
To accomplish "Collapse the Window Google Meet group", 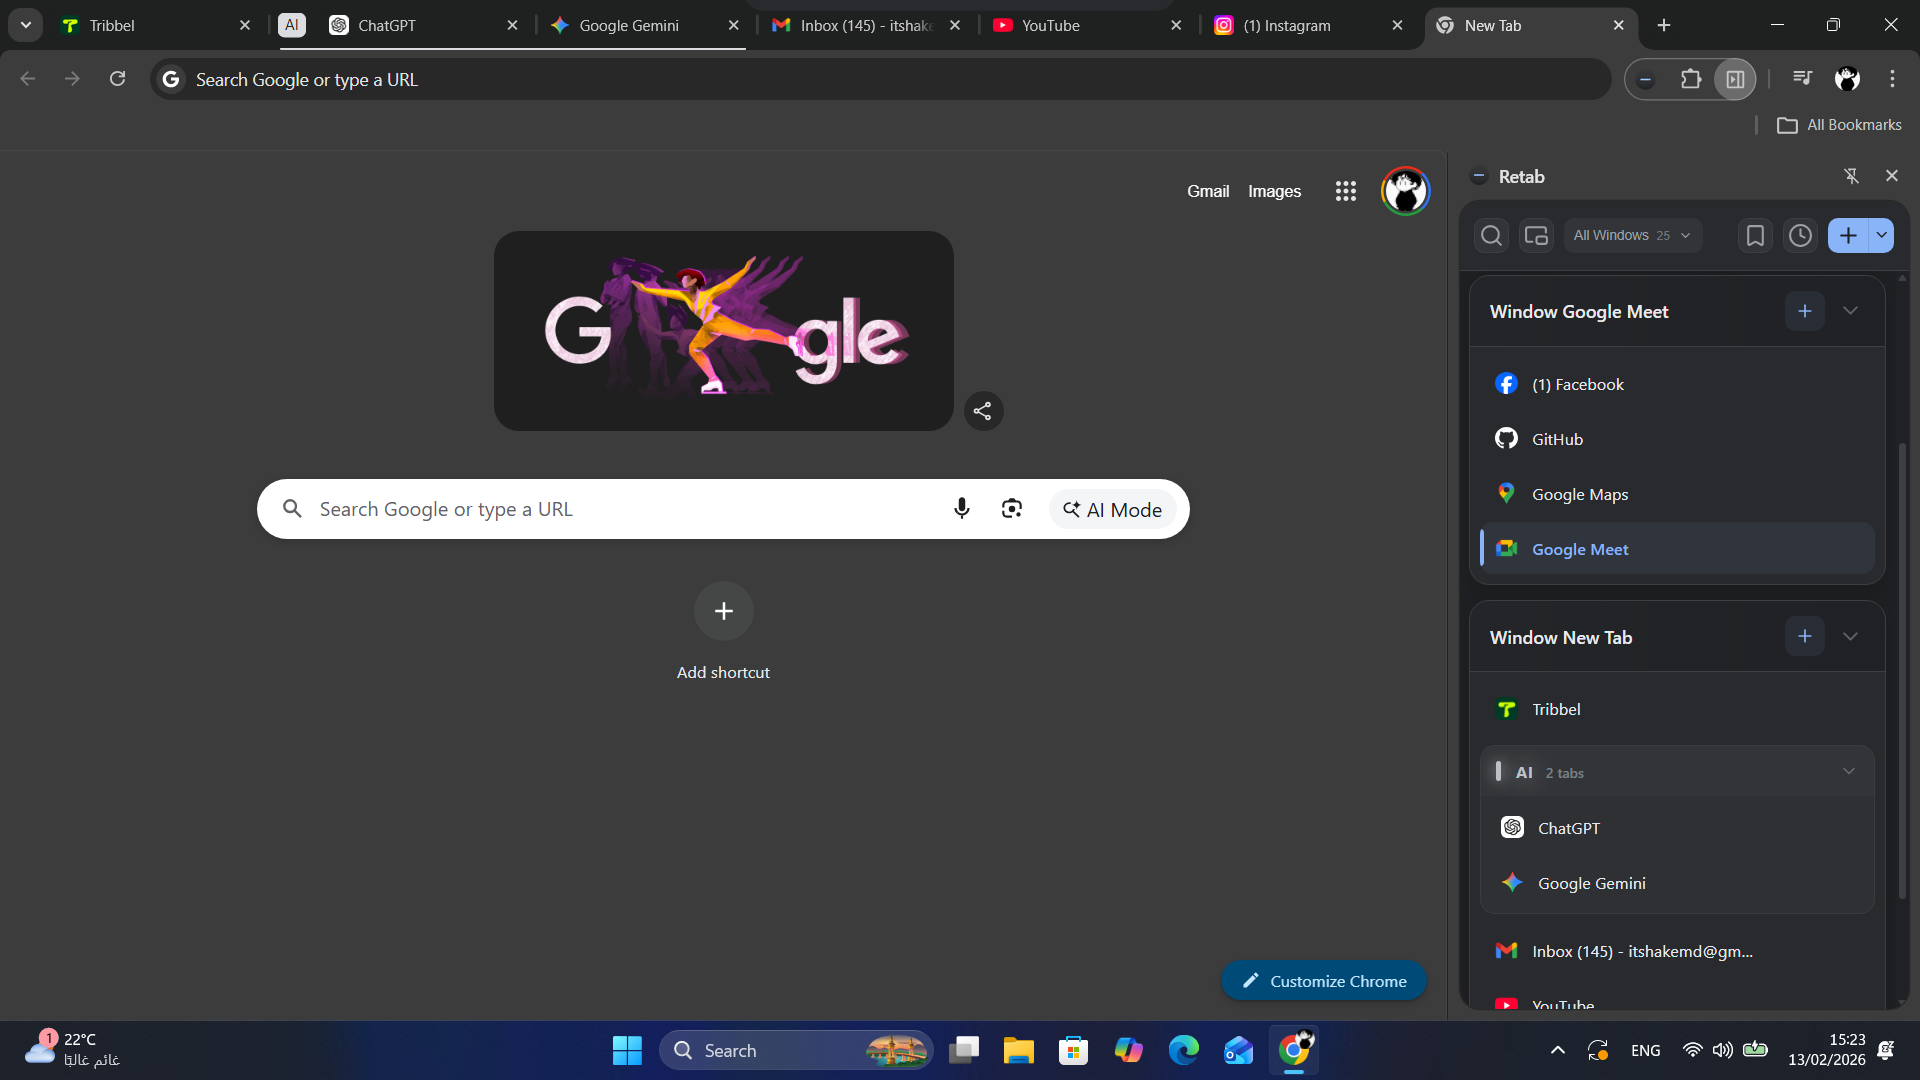I will click(1850, 310).
